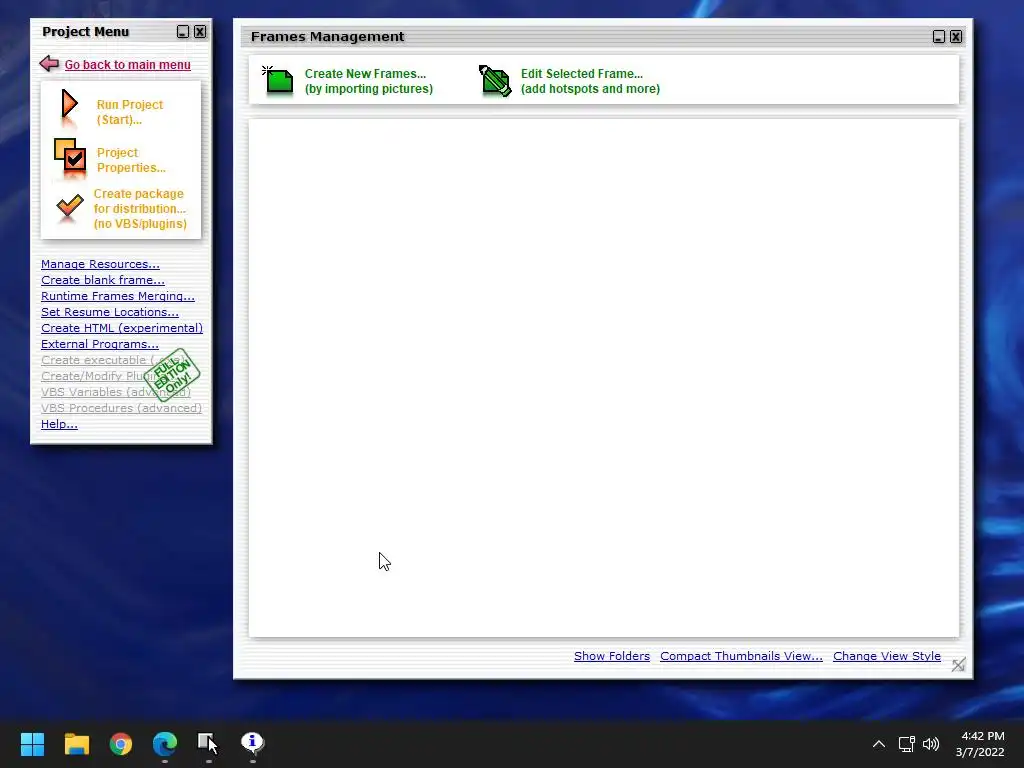Close the Project Menu panel
The width and height of the screenshot is (1024, 768).
tap(200, 31)
